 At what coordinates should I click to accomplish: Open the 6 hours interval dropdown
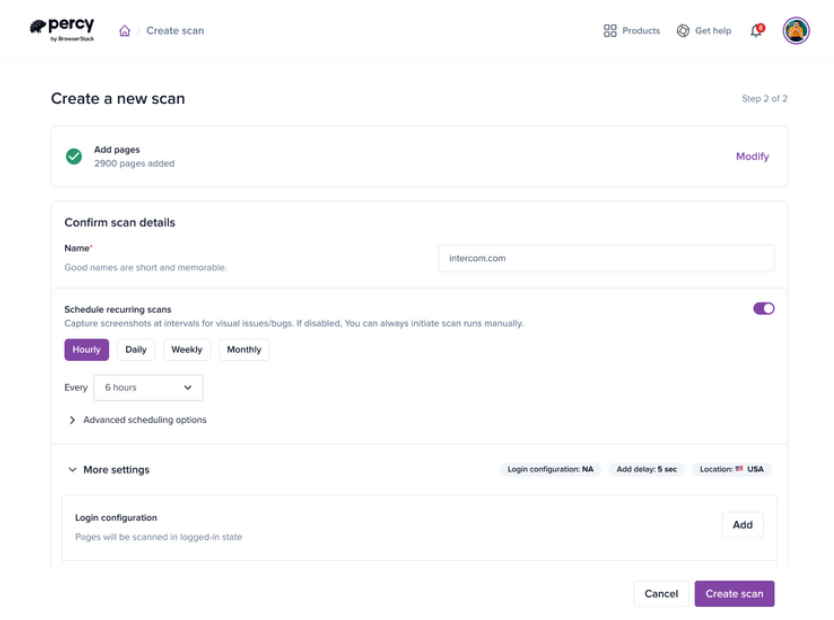click(x=148, y=388)
